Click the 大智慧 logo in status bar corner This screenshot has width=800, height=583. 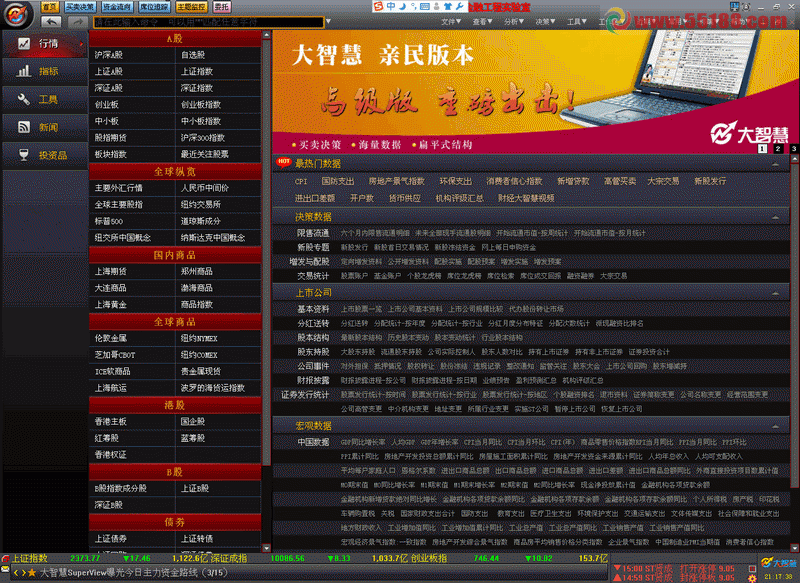[778, 563]
